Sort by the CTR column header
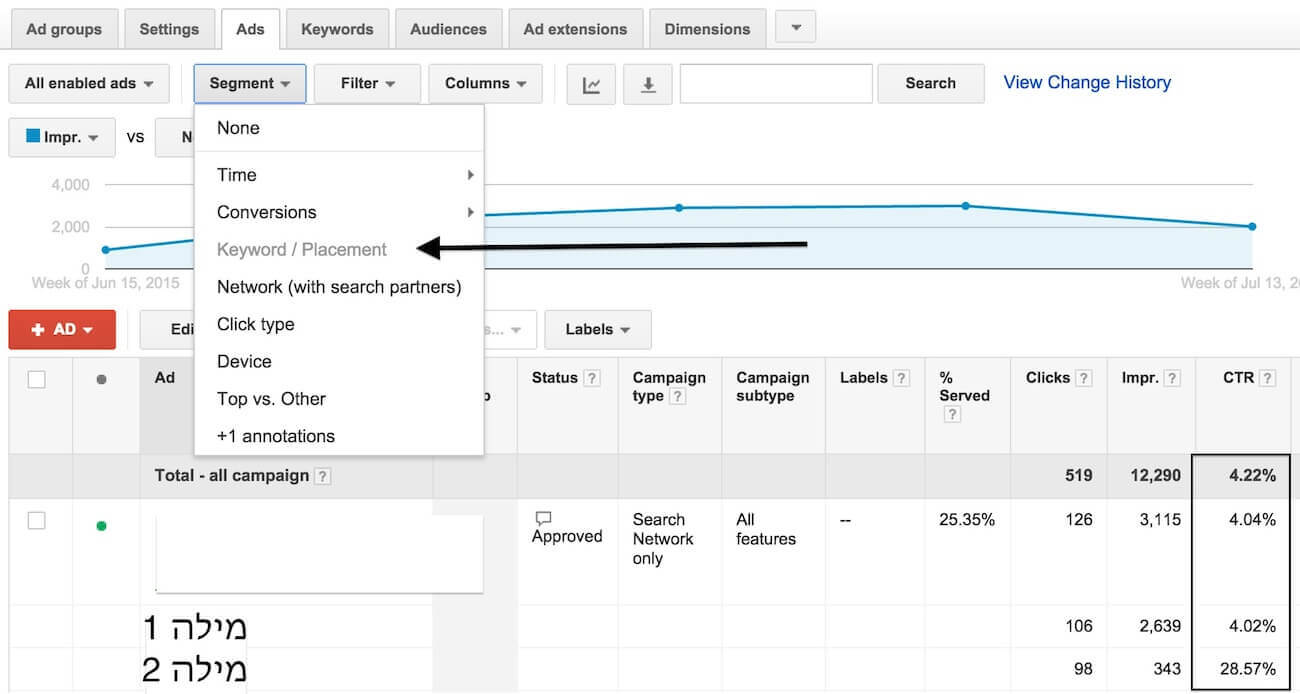Viewport: 1300px width, 694px height. pyautogui.click(x=1239, y=378)
